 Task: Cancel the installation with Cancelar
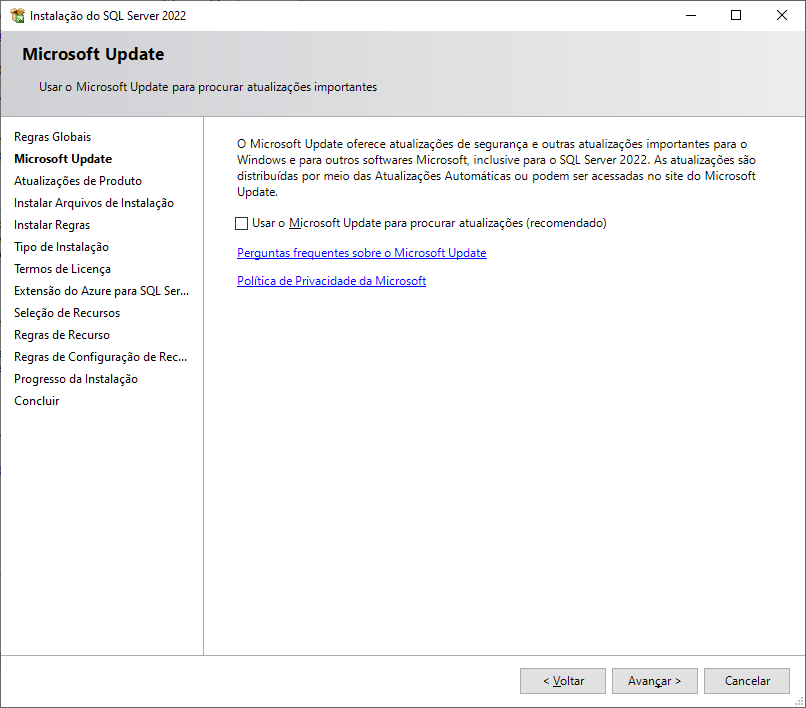point(746,681)
